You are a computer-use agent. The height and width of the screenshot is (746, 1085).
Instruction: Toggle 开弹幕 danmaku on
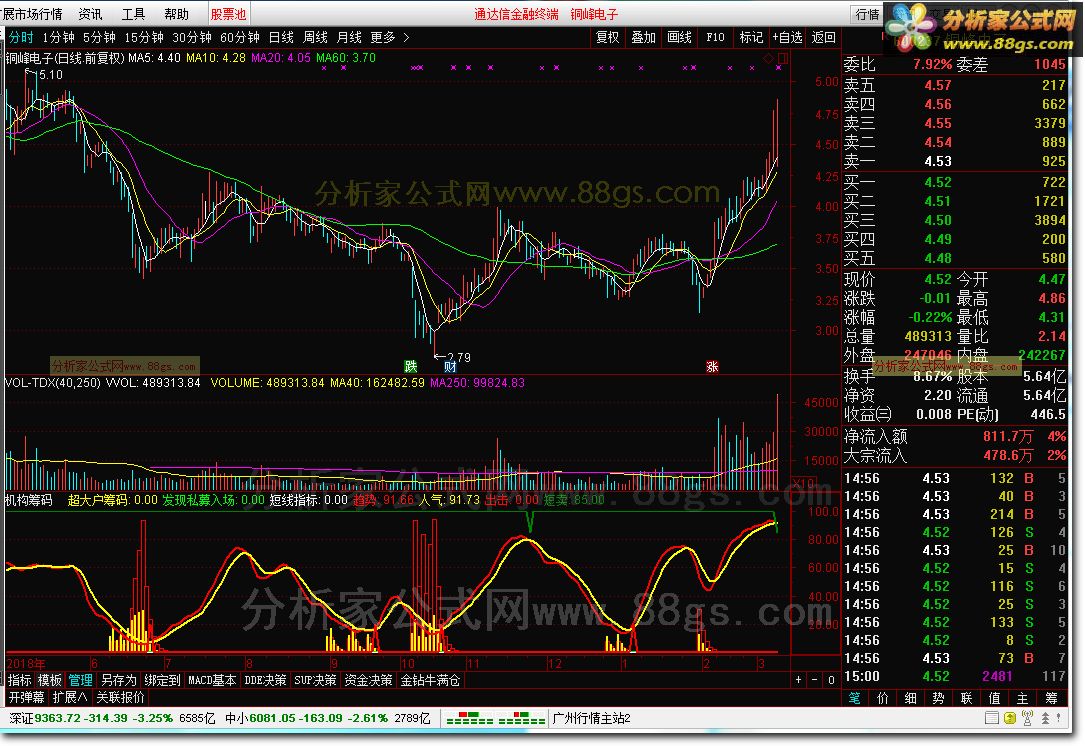coord(26,697)
